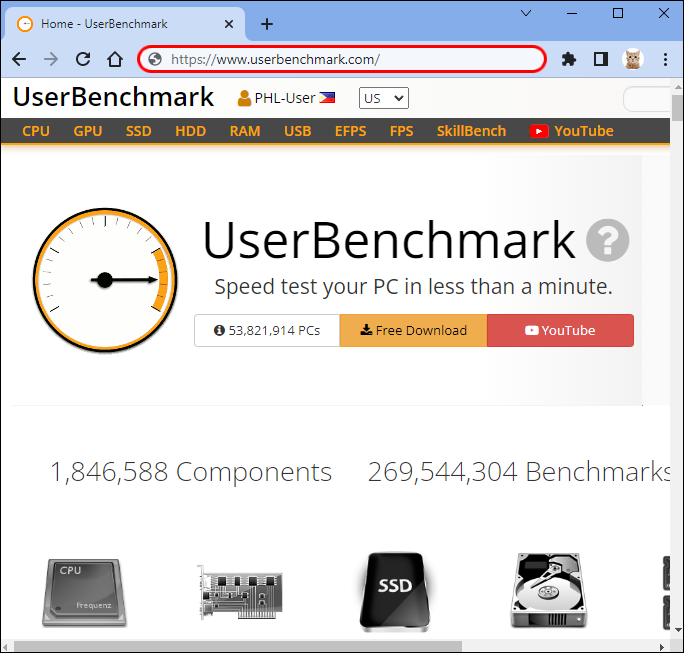684x653 pixels.
Task: Open the USB menu item
Action: (298, 131)
